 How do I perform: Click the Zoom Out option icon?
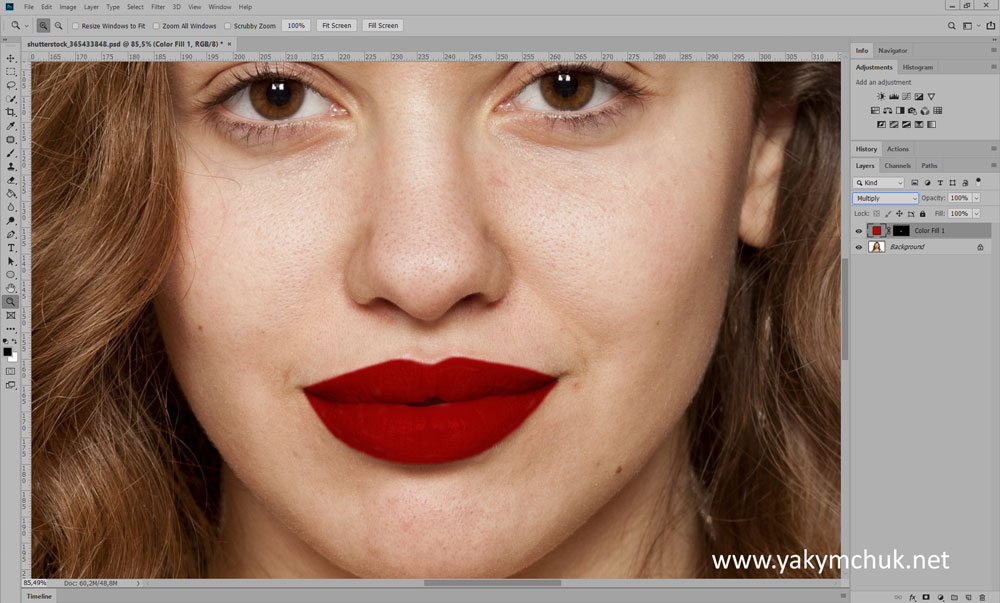58,25
